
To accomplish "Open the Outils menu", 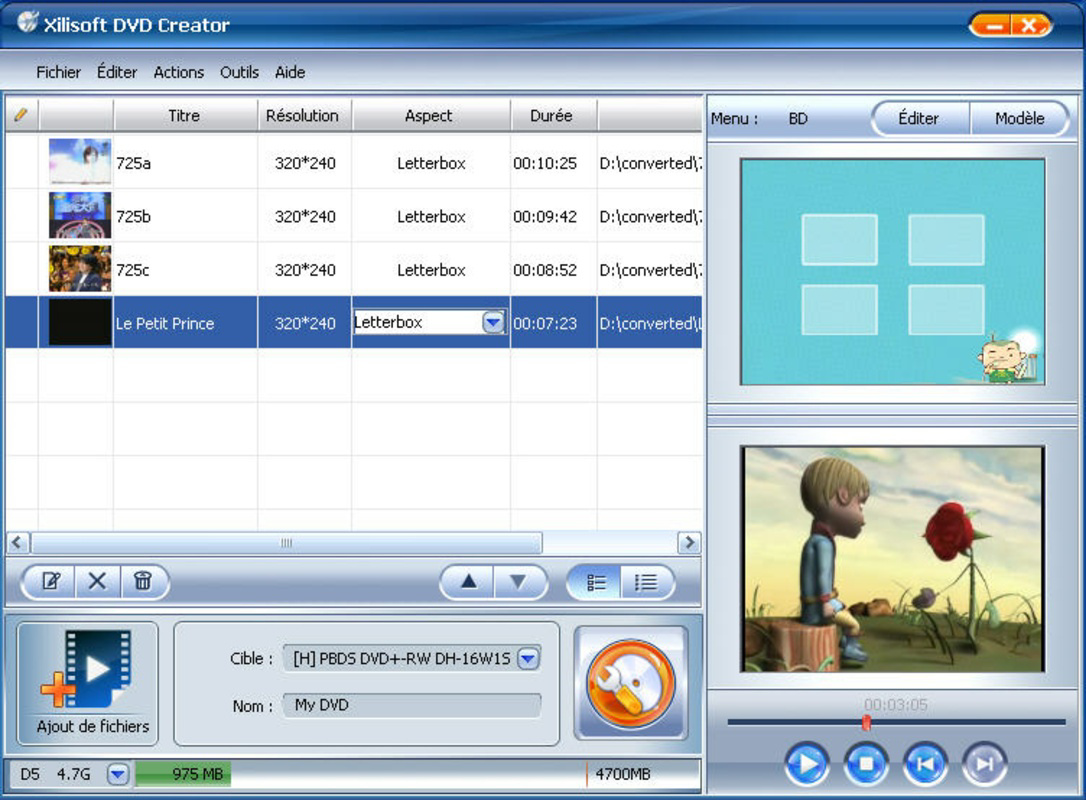I will pos(239,72).
